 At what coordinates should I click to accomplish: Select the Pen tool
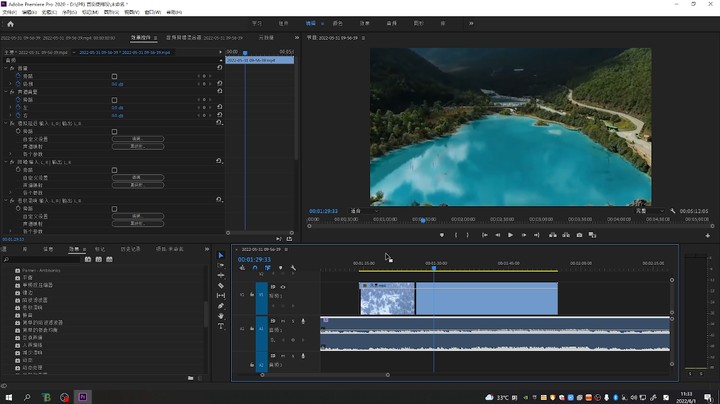221,306
